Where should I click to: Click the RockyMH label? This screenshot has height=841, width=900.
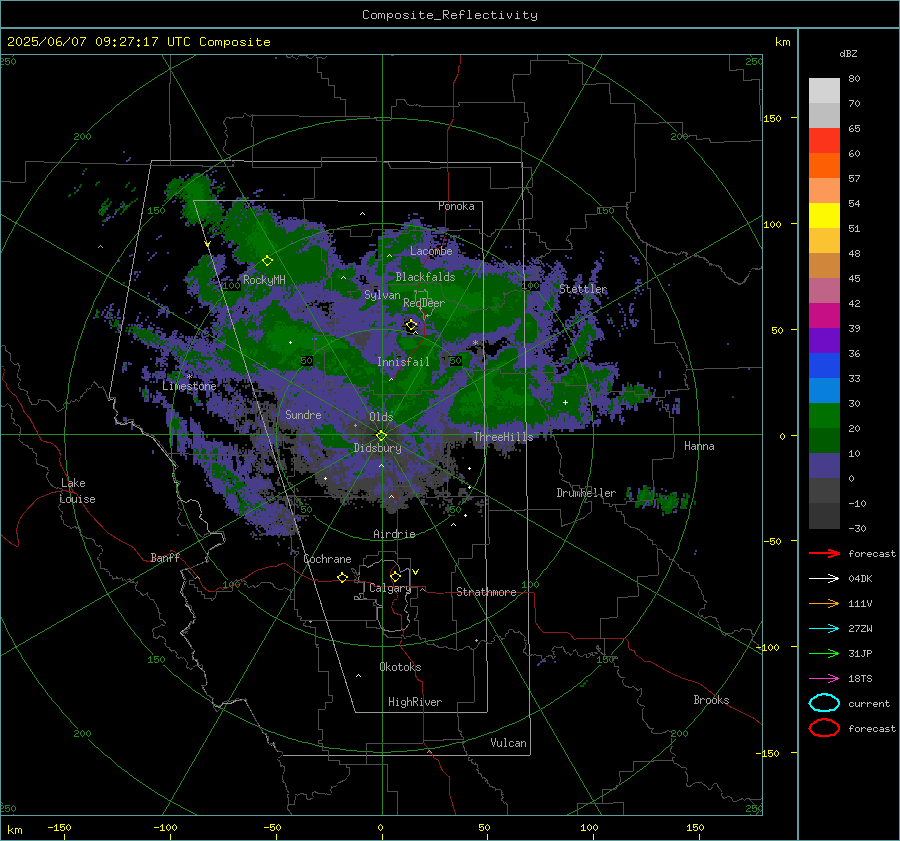pos(264,280)
